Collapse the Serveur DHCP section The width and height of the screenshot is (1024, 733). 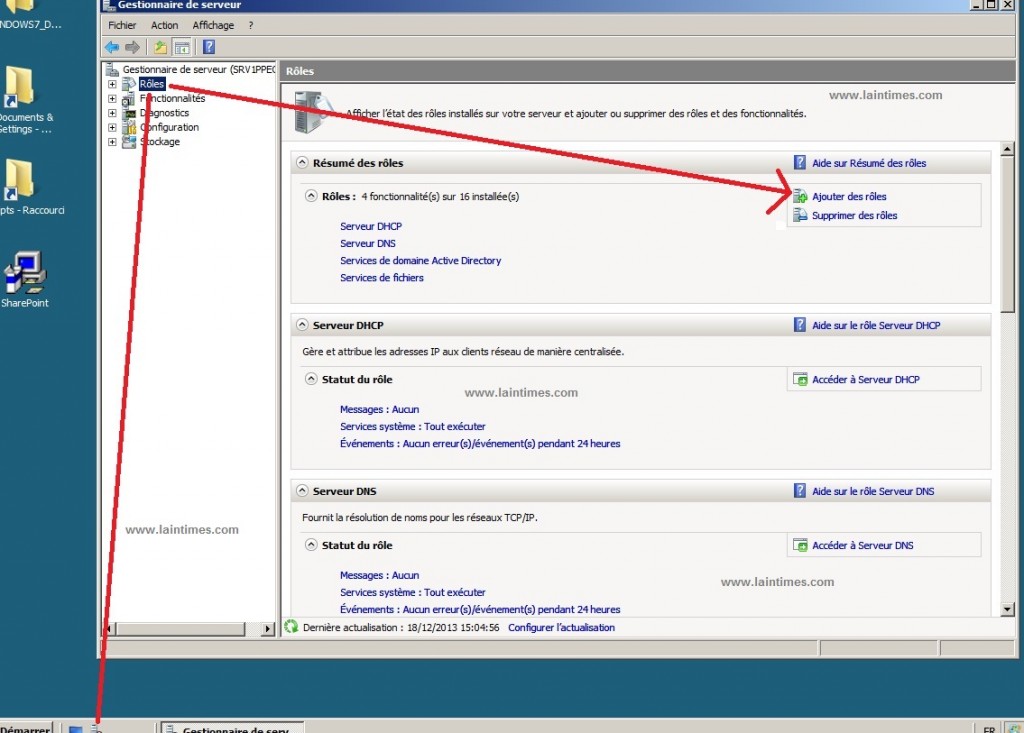[x=302, y=324]
